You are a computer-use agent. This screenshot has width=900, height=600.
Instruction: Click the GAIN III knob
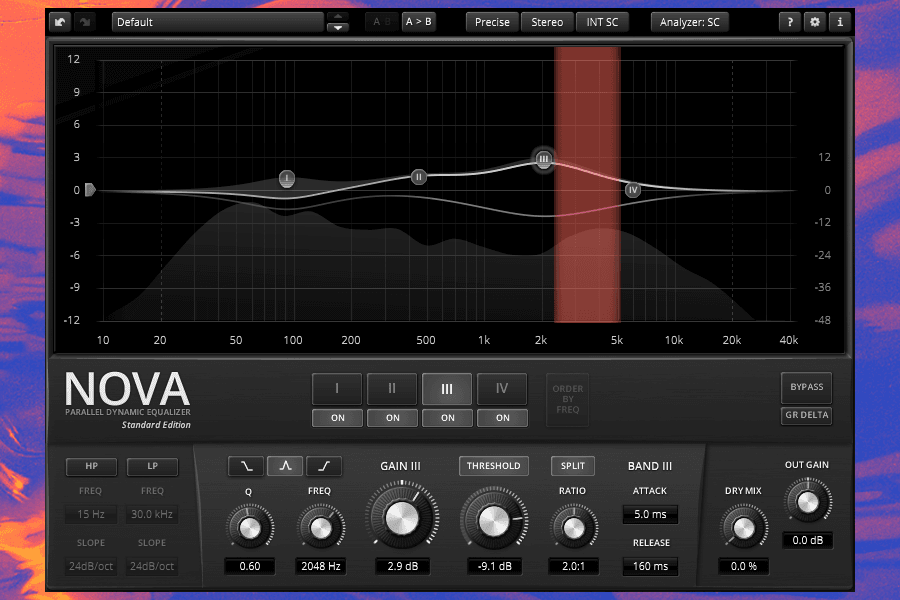402,518
